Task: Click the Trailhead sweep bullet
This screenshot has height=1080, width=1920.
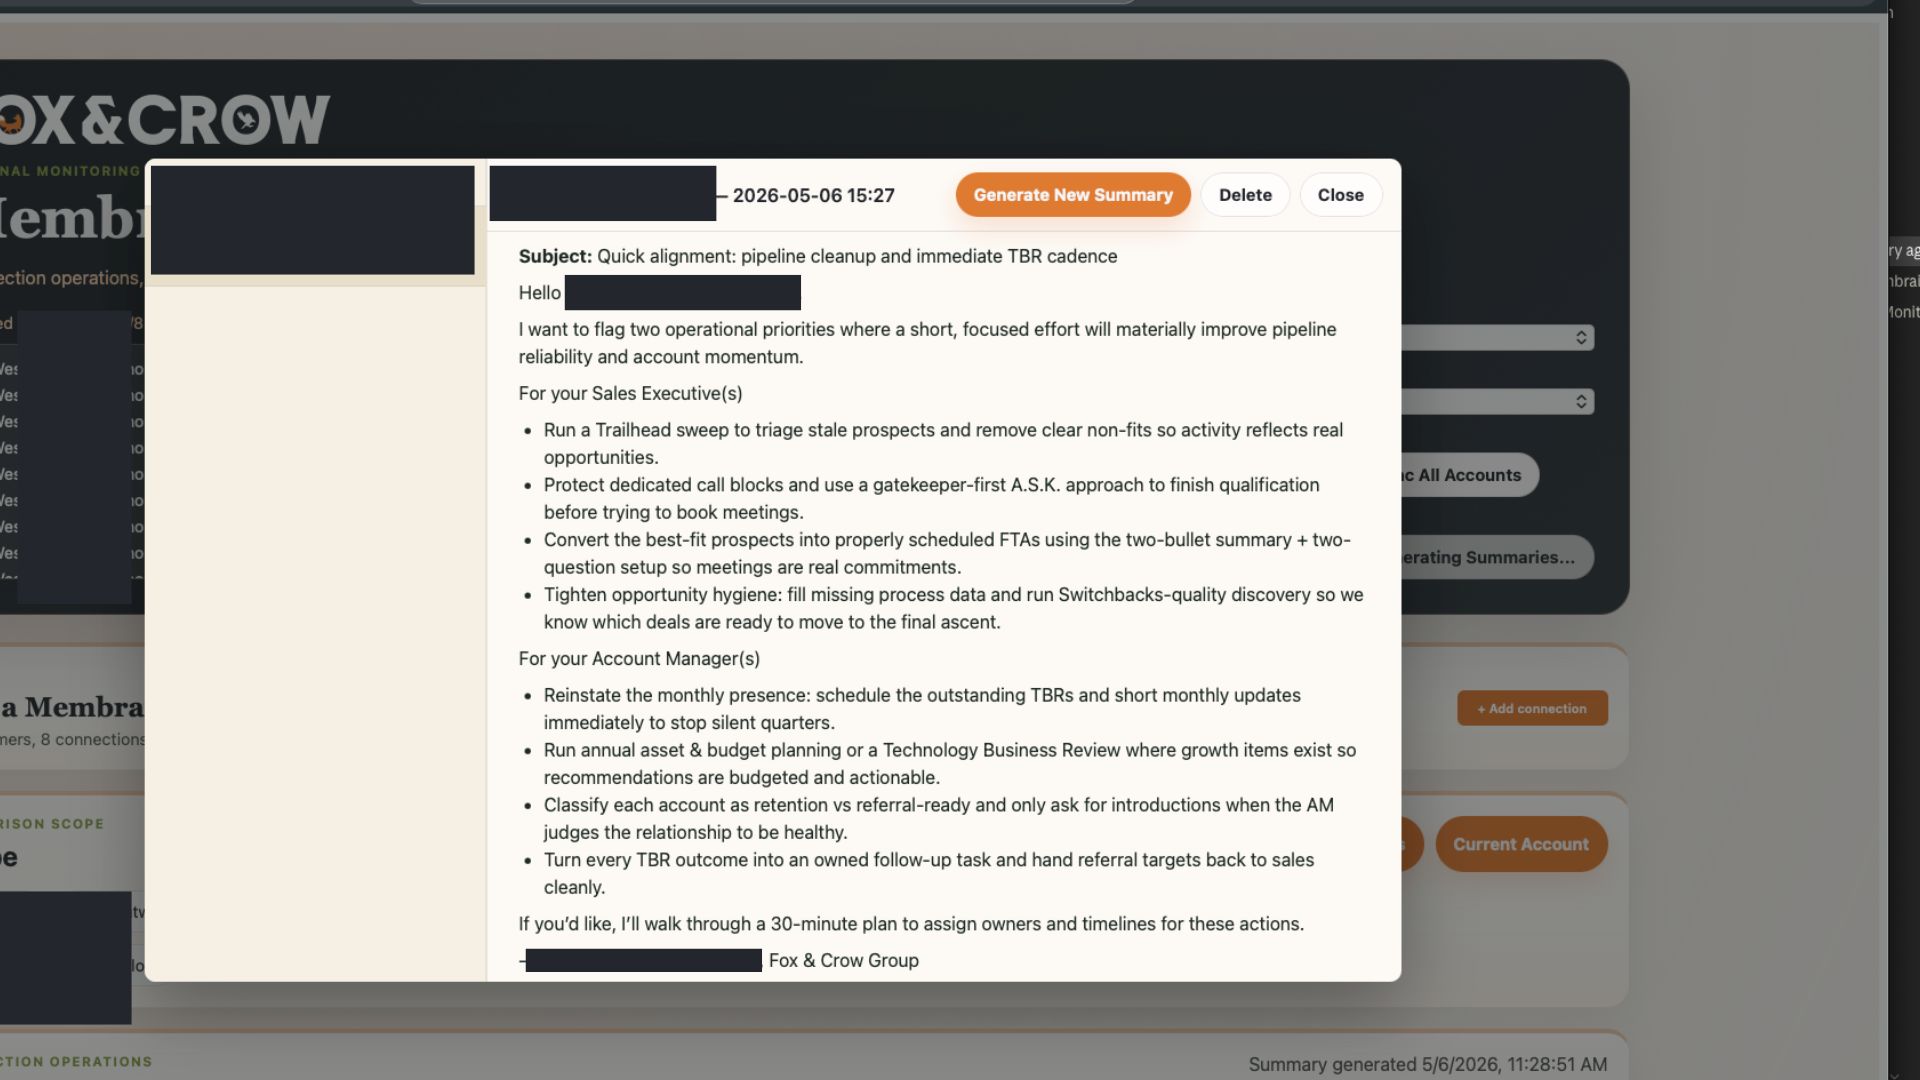Action: [x=943, y=443]
